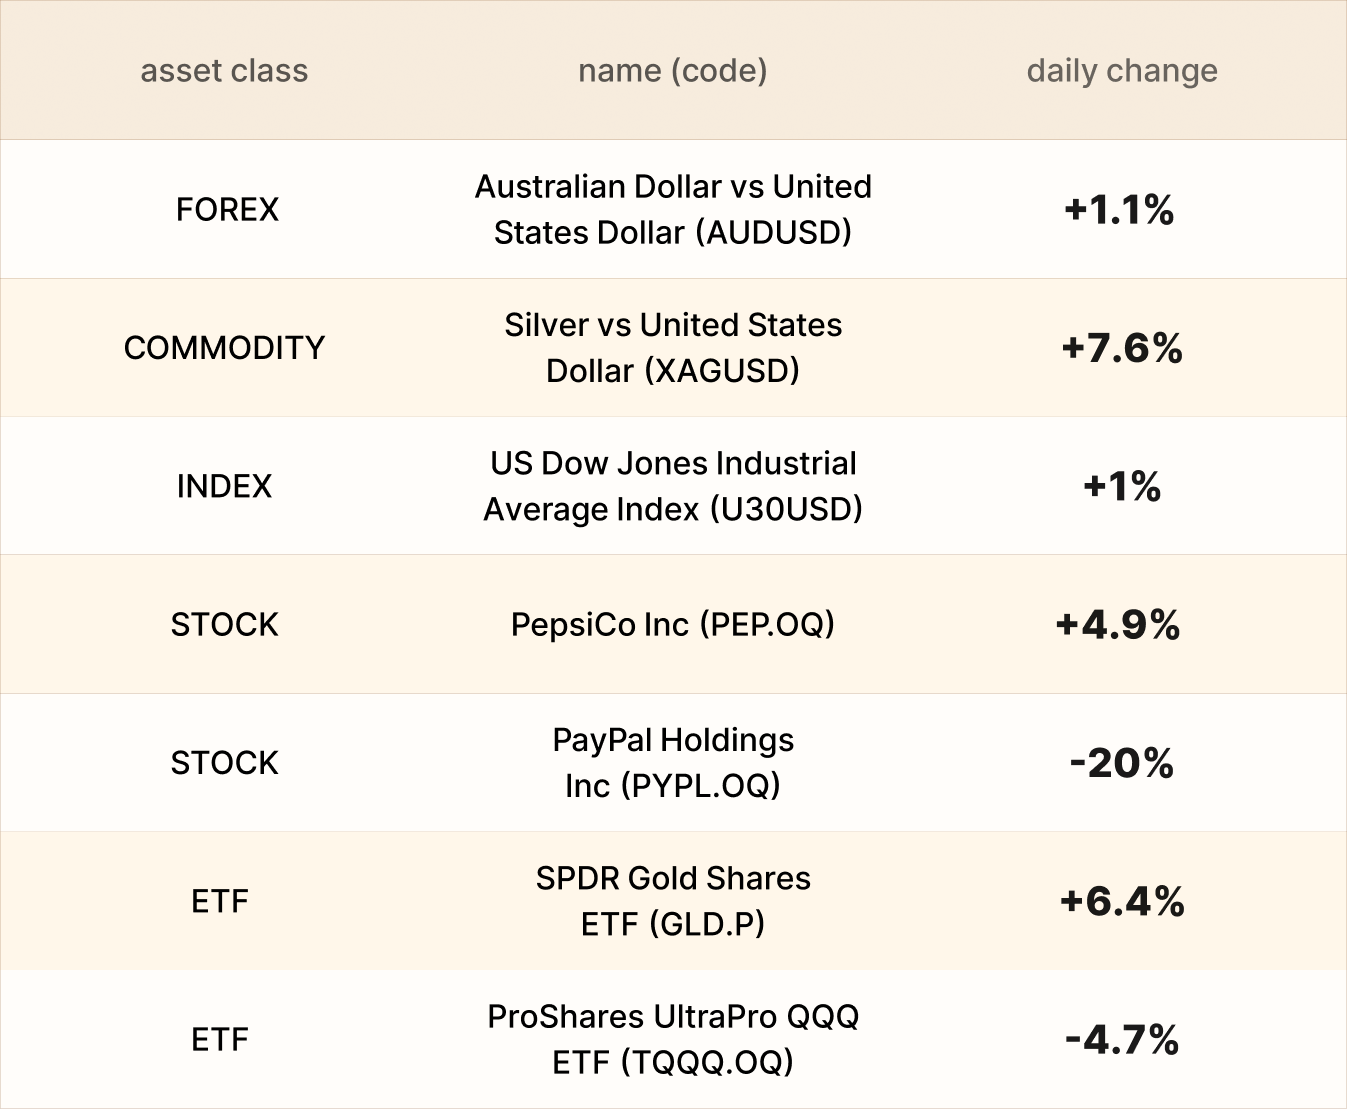The width and height of the screenshot is (1347, 1109).
Task: Click the +6.4% daily change value
Action: [x=1122, y=901]
